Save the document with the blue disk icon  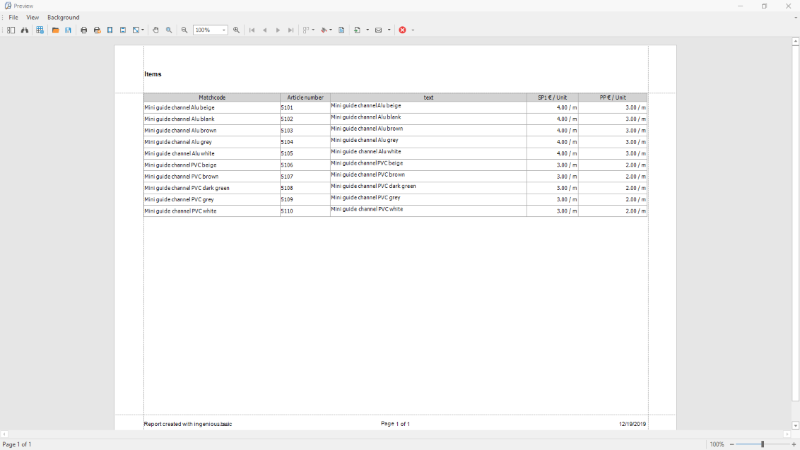(x=68, y=30)
